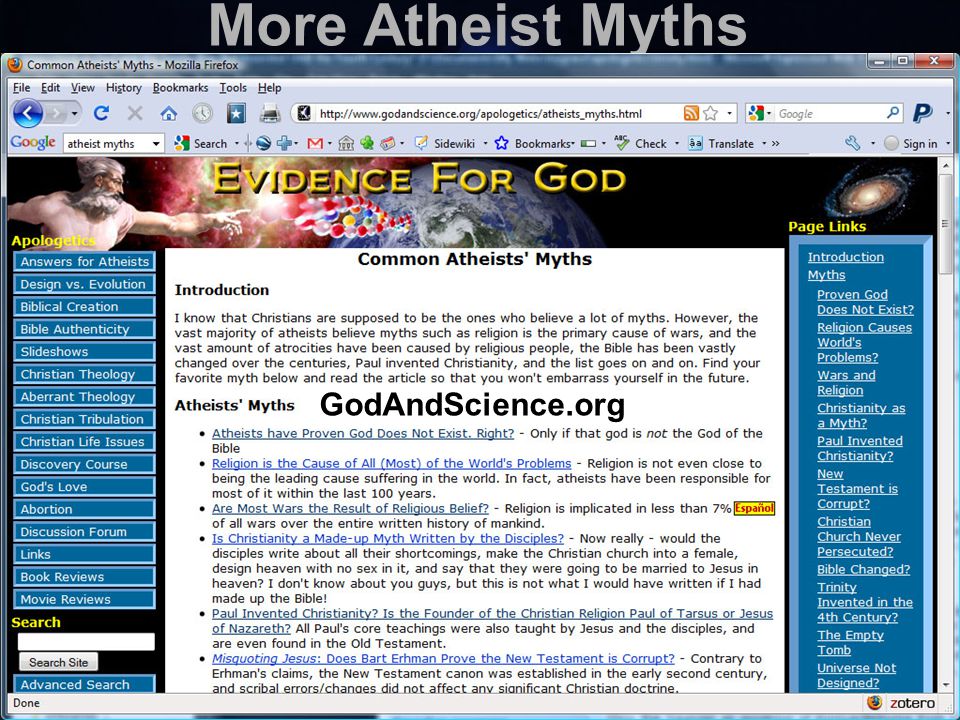Open 'Are Most Wars the Result of Religious Belief?'
960x720 pixels.
coord(350,508)
